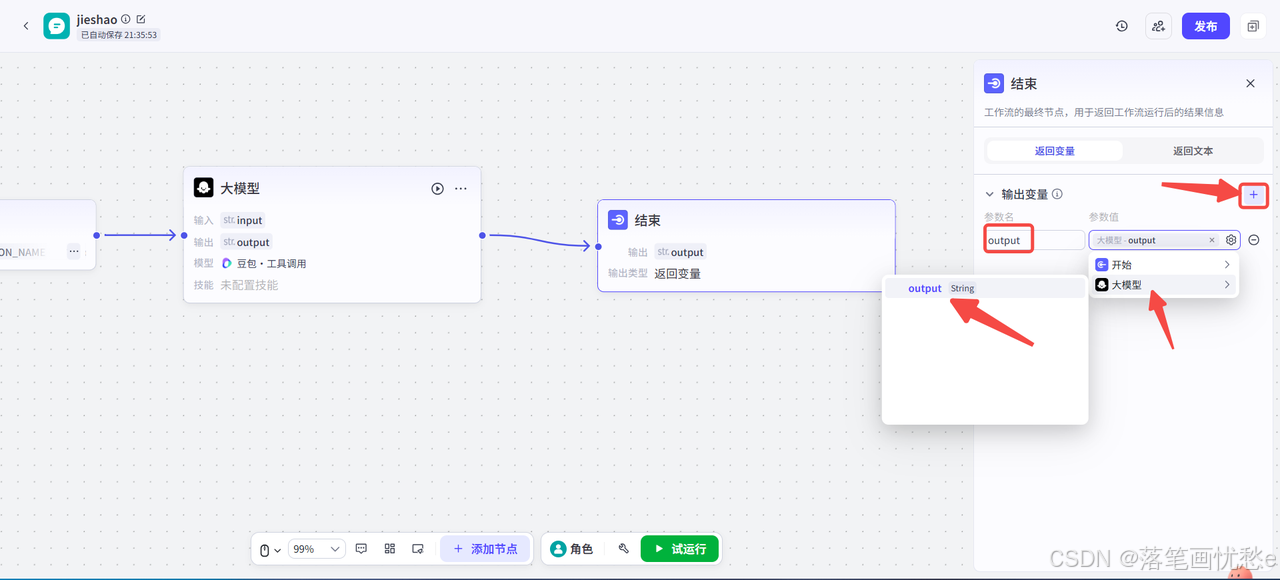Click the gear icon beside 大模型 - output value
Viewport: 1280px width, 580px height.
click(x=1231, y=240)
